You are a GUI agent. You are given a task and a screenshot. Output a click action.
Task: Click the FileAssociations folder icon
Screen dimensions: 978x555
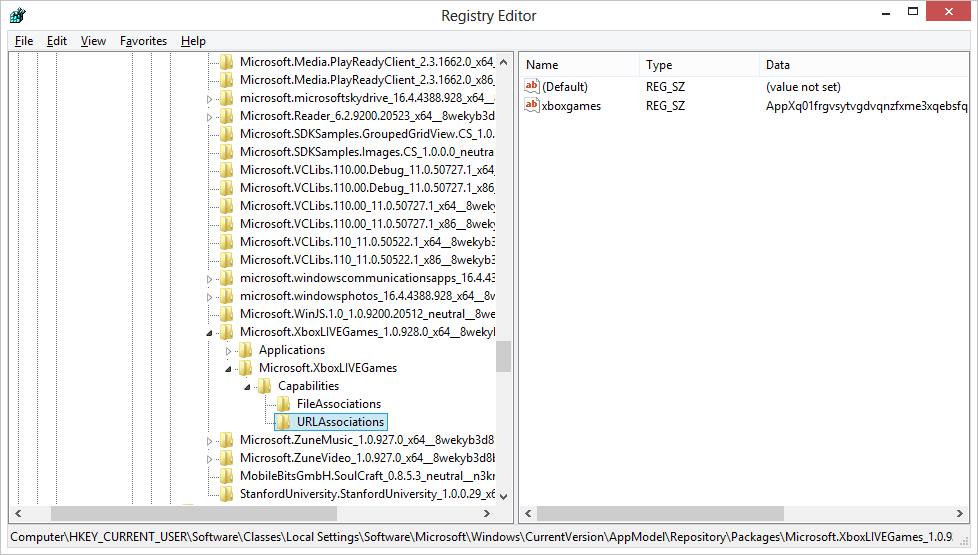point(283,405)
